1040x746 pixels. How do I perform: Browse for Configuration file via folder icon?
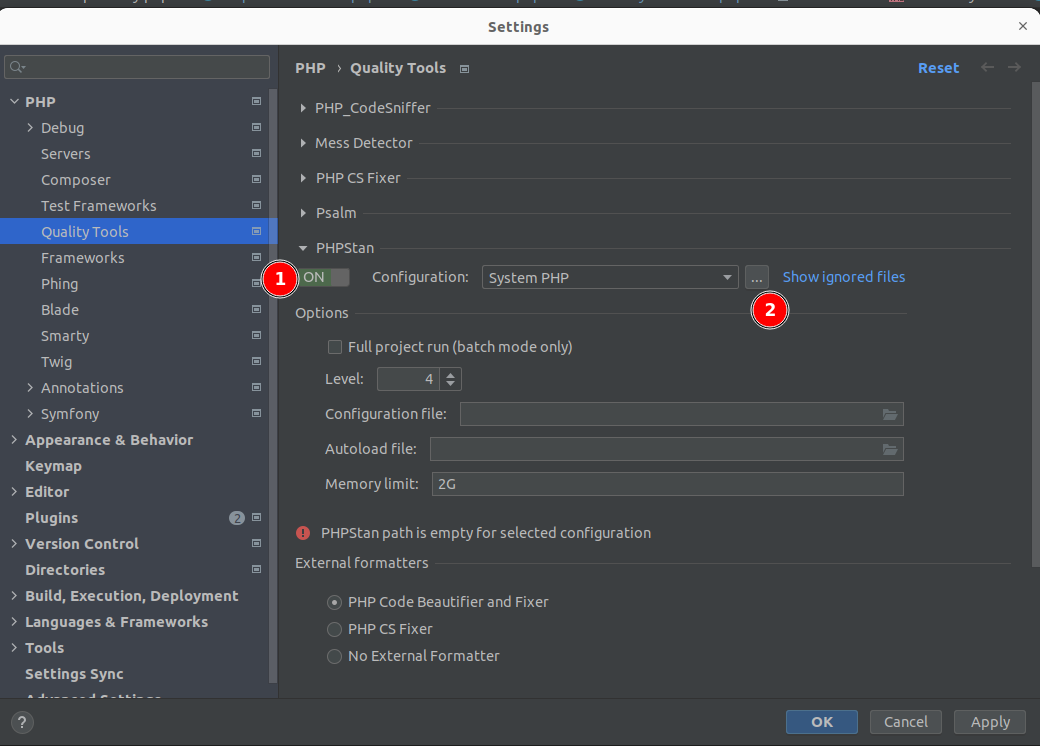click(889, 414)
